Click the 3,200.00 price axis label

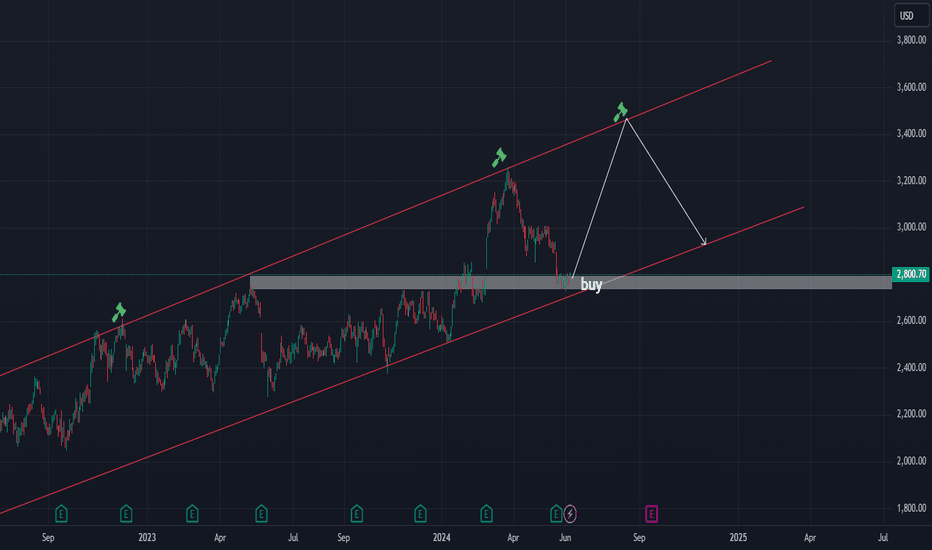click(x=911, y=181)
